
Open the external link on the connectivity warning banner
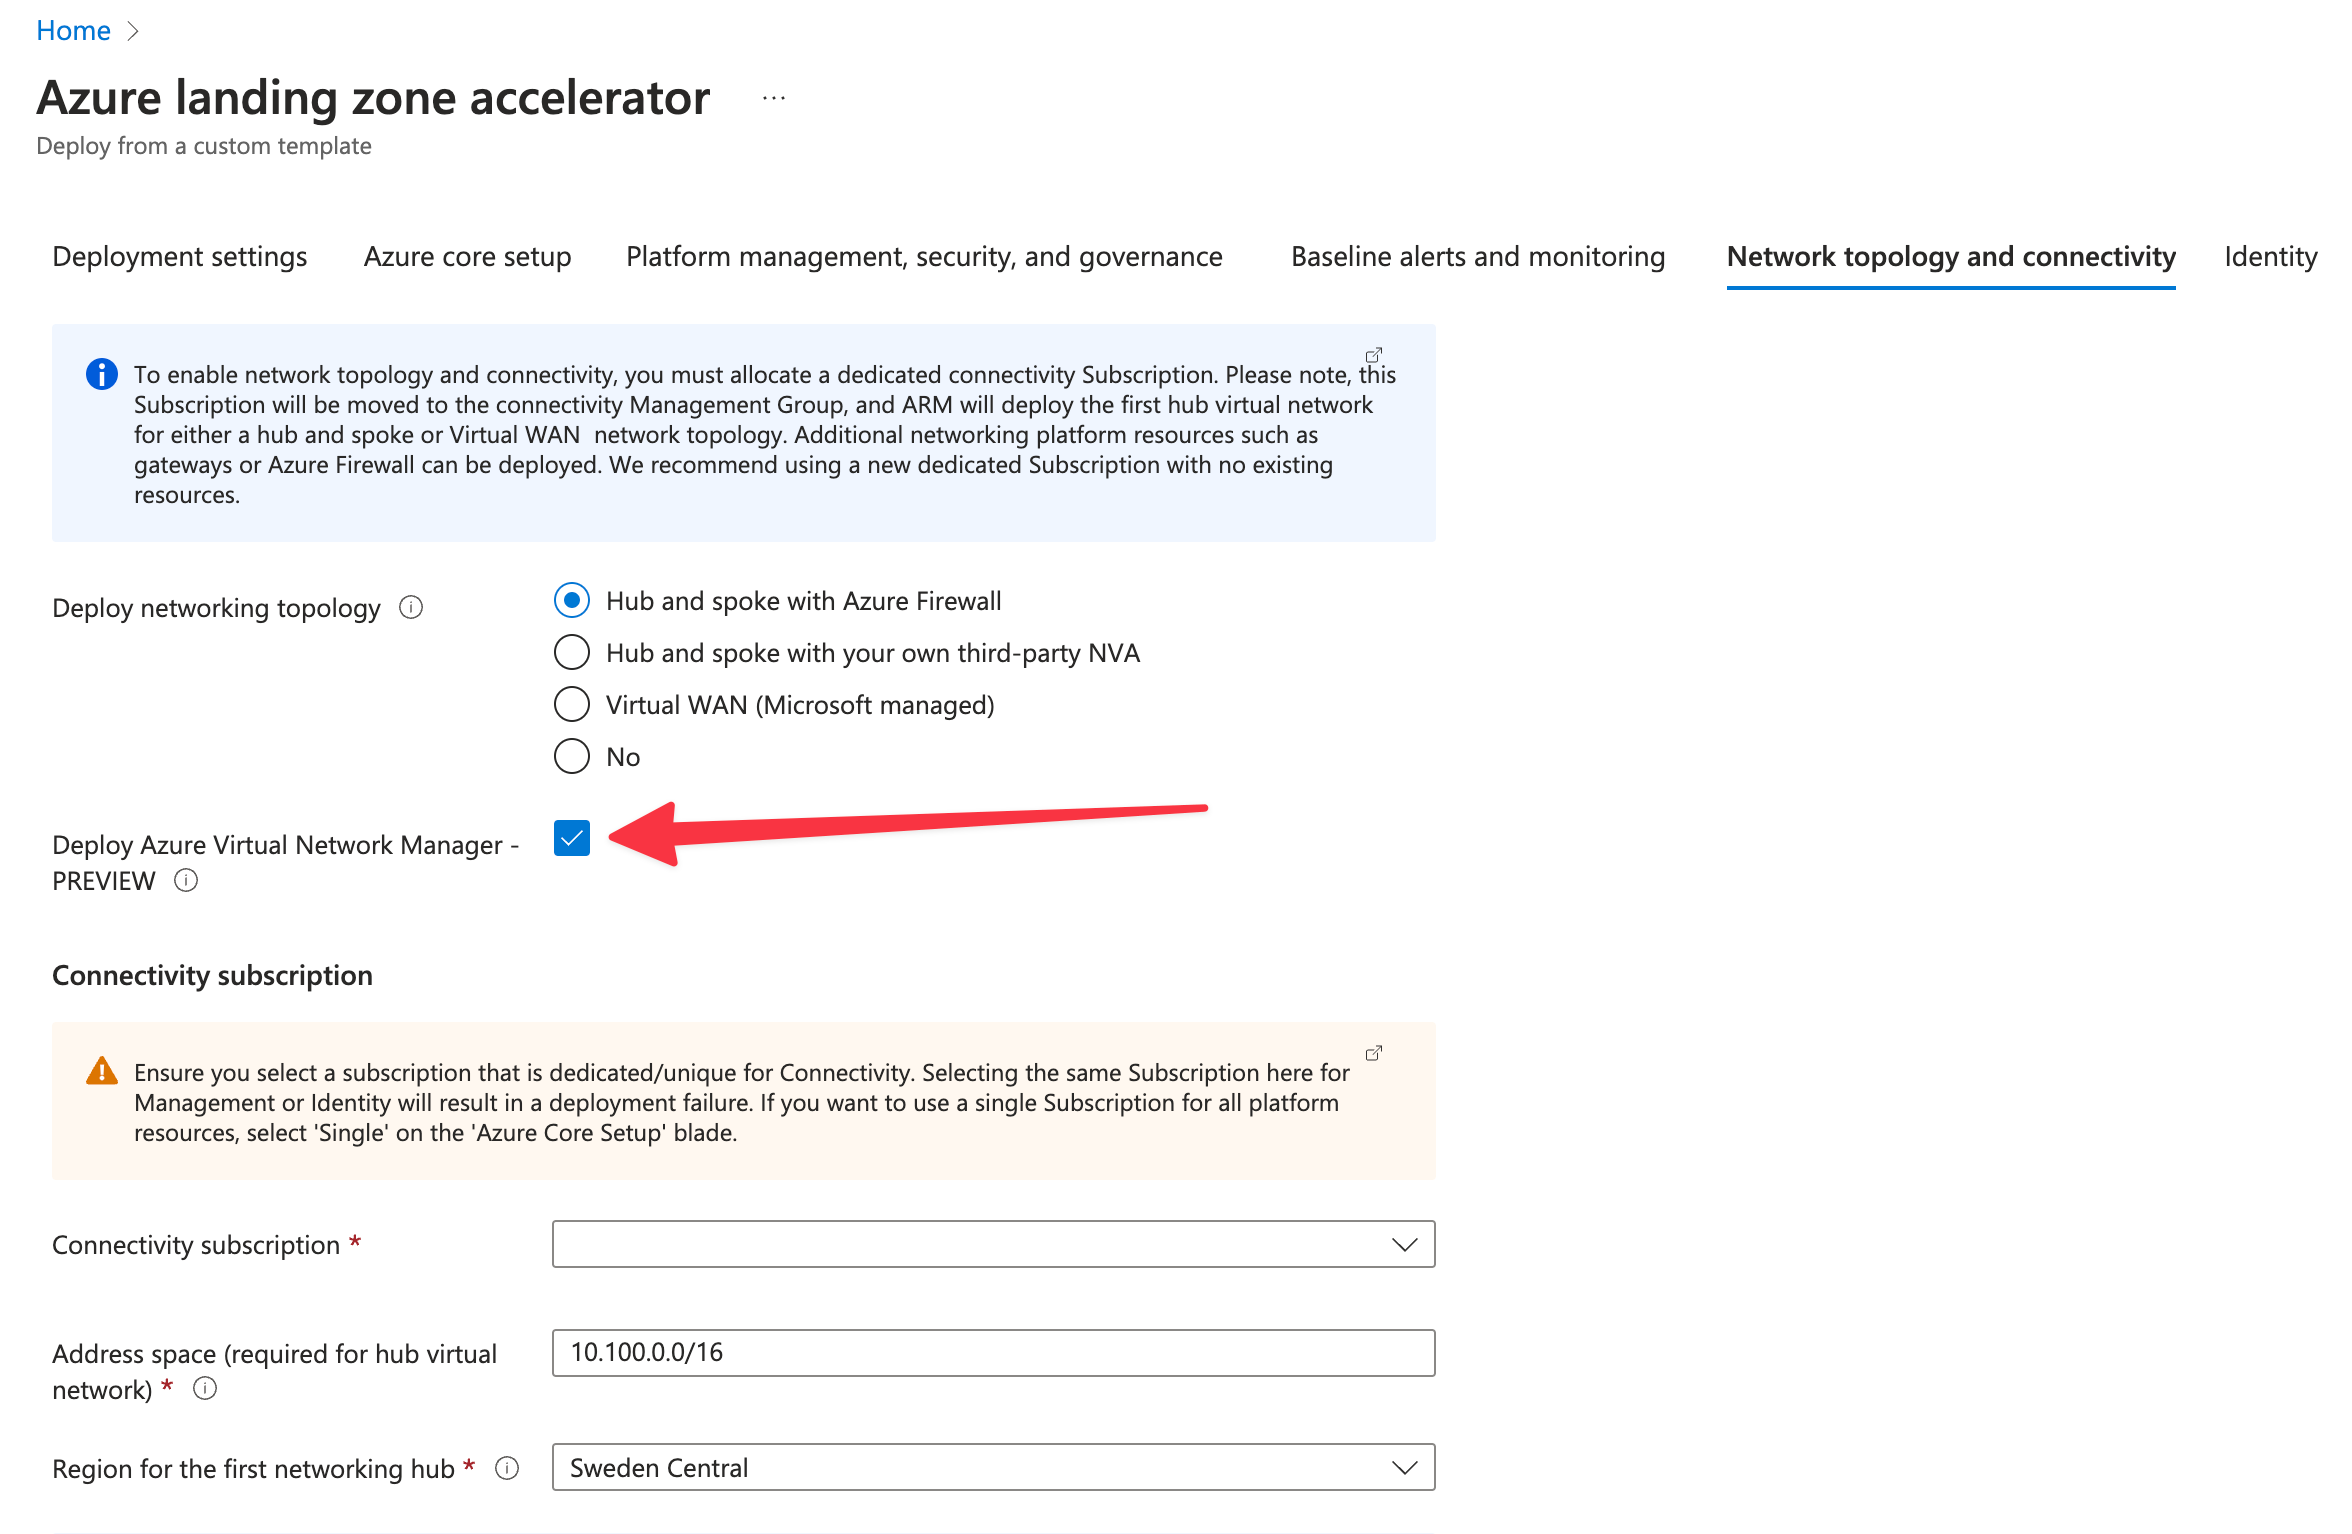pyautogui.click(x=1373, y=1052)
